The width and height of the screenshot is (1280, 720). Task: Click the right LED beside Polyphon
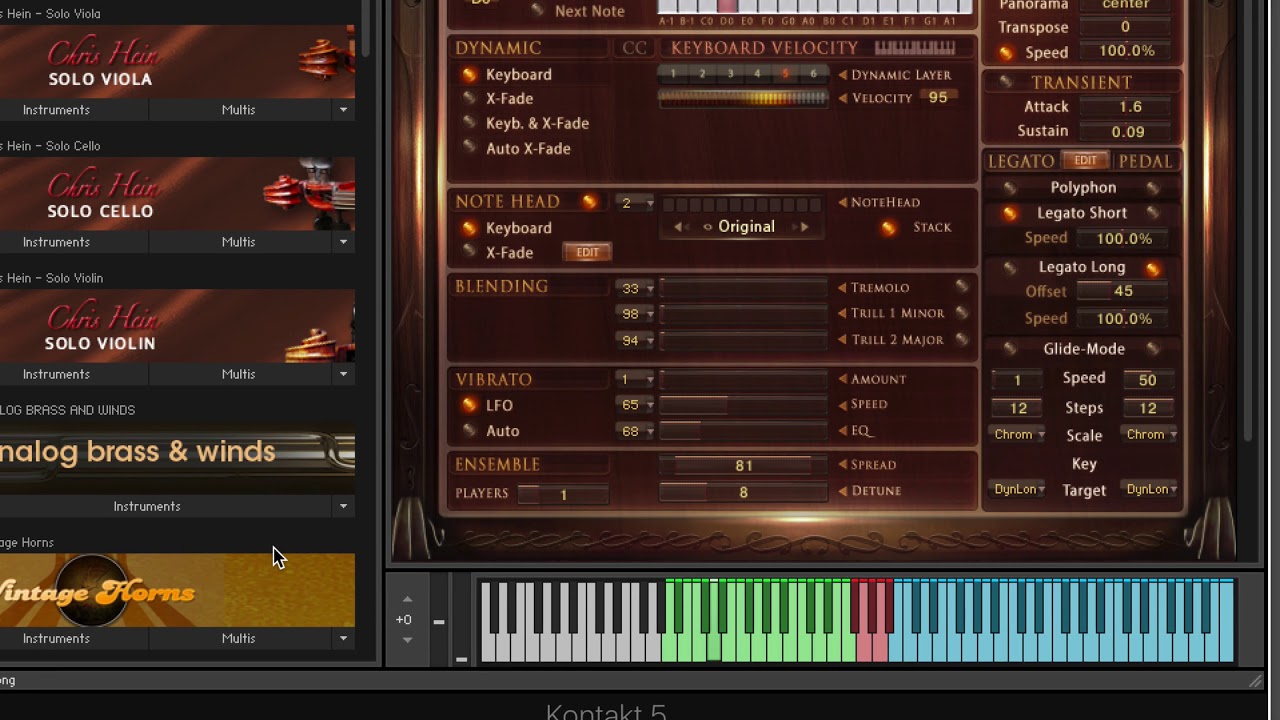[x=1152, y=188]
